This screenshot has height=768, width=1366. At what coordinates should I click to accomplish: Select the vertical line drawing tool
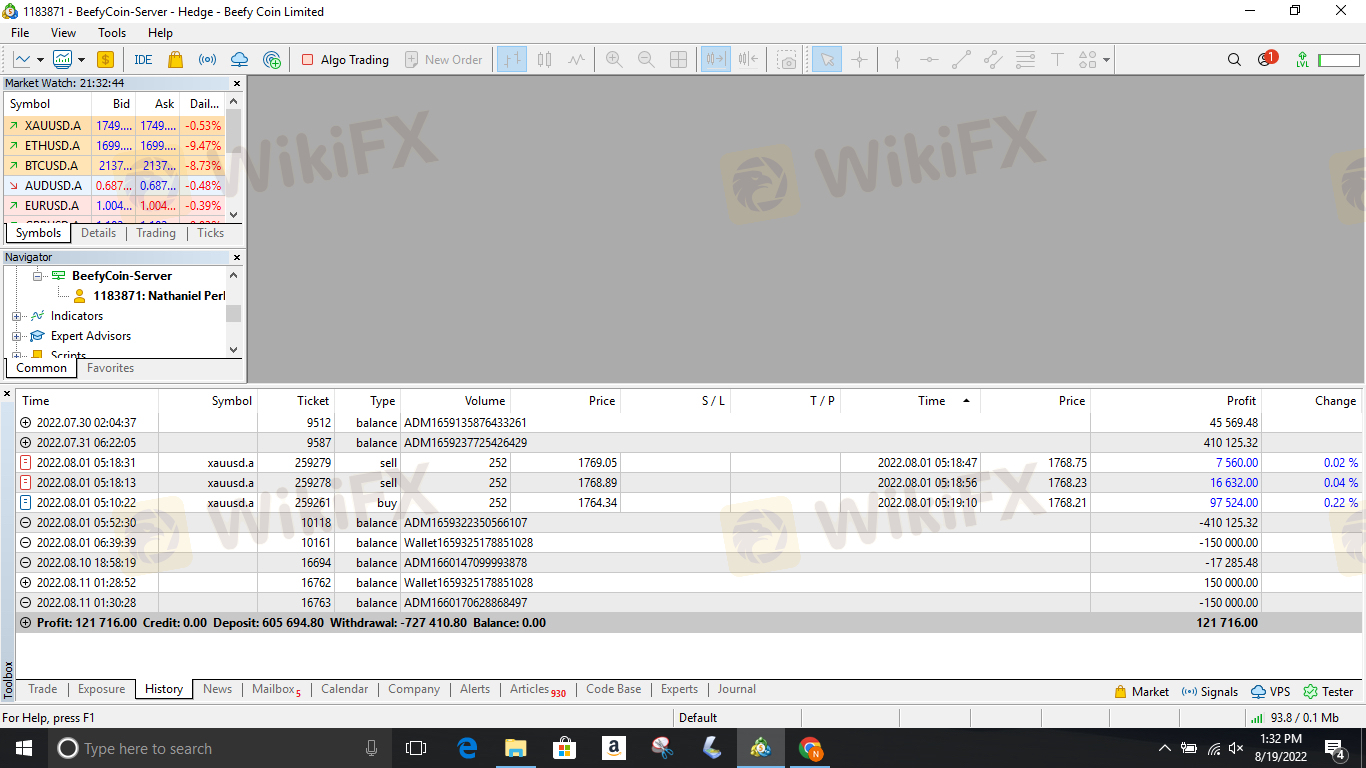pyautogui.click(x=897, y=60)
